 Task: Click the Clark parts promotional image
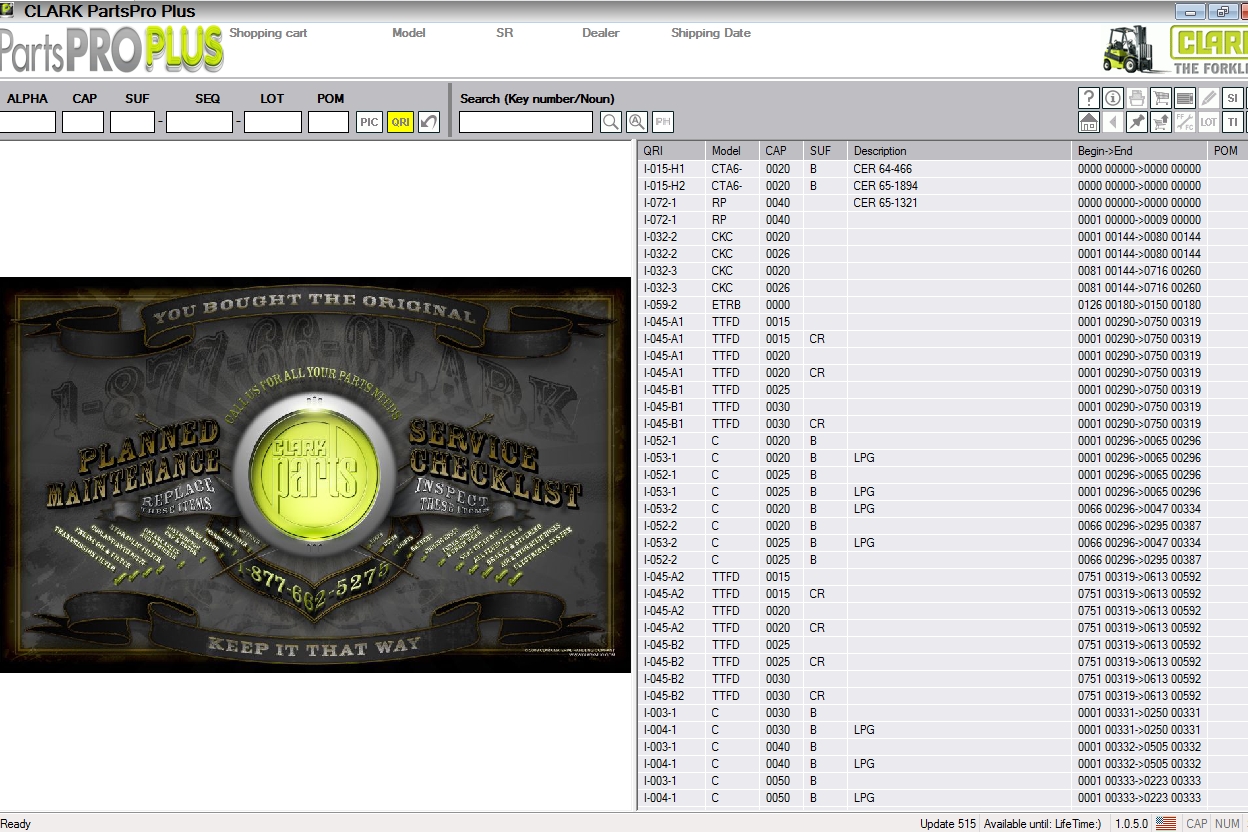[x=315, y=475]
